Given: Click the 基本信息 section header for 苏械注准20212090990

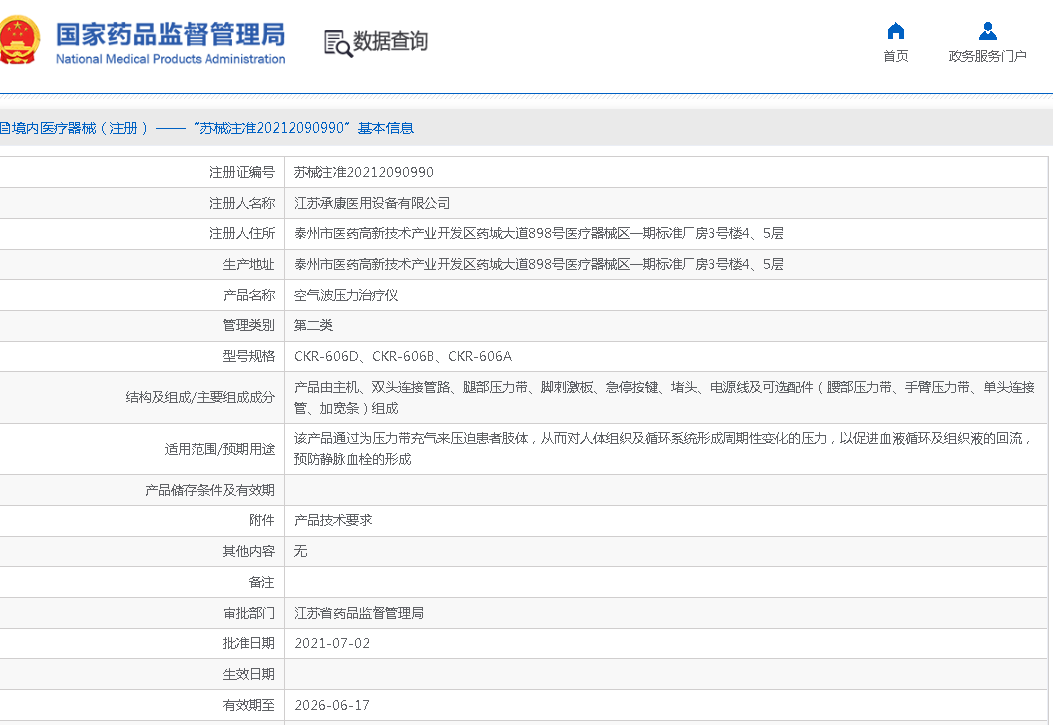Looking at the screenshot, I should tap(206, 128).
